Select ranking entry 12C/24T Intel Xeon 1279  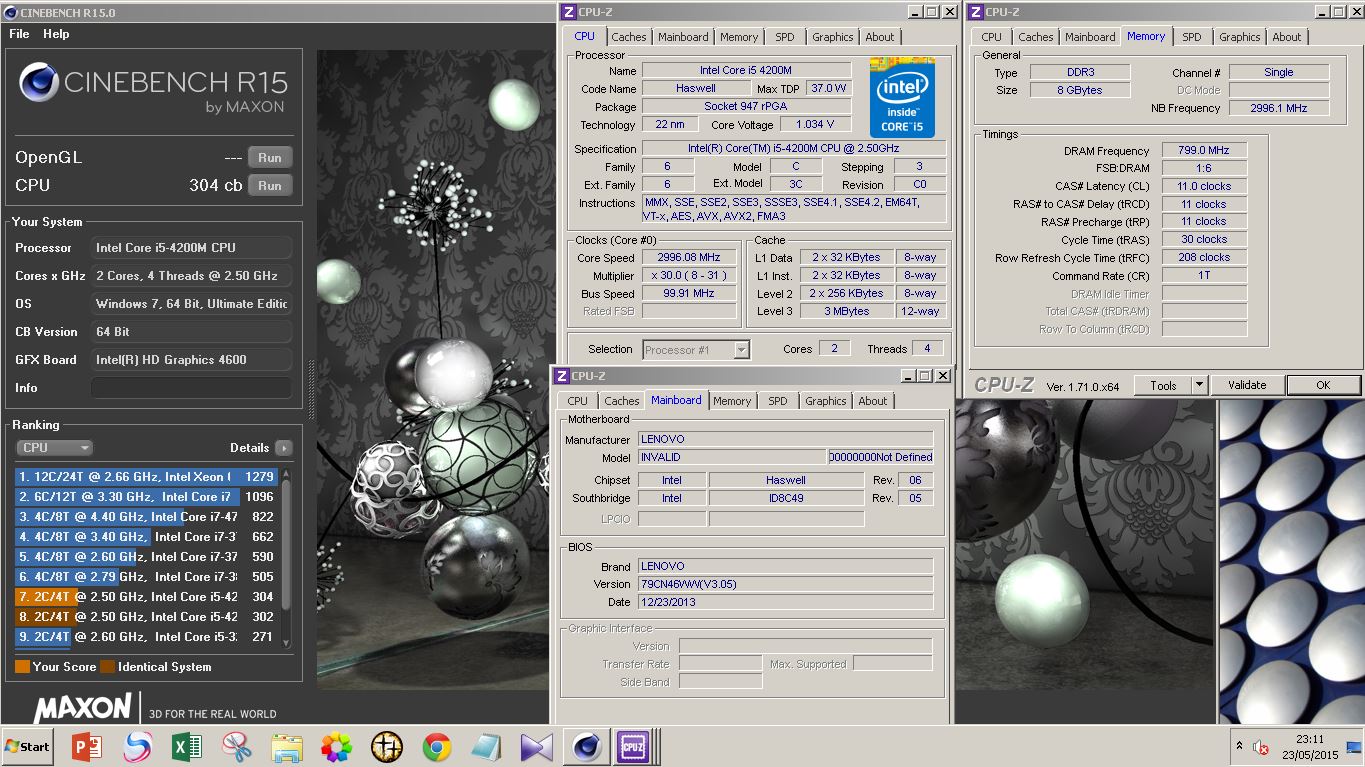coord(146,477)
